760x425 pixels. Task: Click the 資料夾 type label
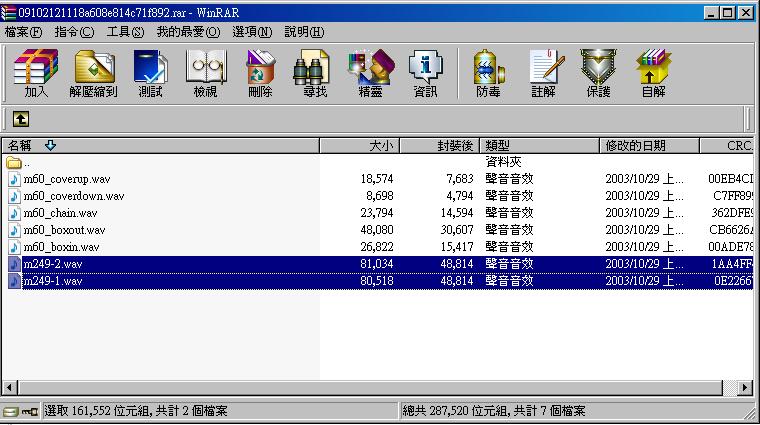point(503,162)
